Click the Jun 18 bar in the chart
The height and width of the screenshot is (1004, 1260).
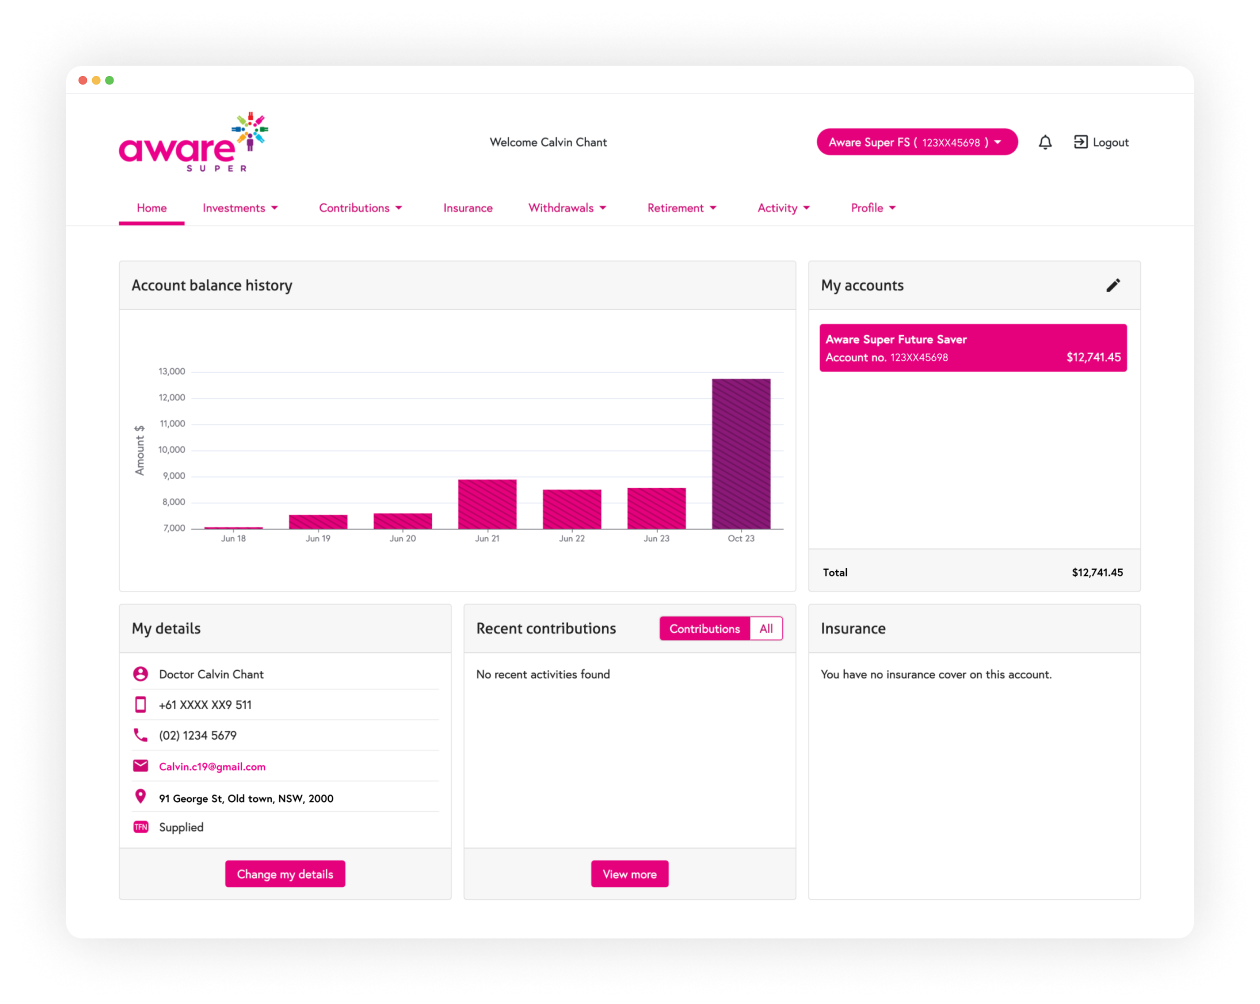pyautogui.click(x=233, y=527)
